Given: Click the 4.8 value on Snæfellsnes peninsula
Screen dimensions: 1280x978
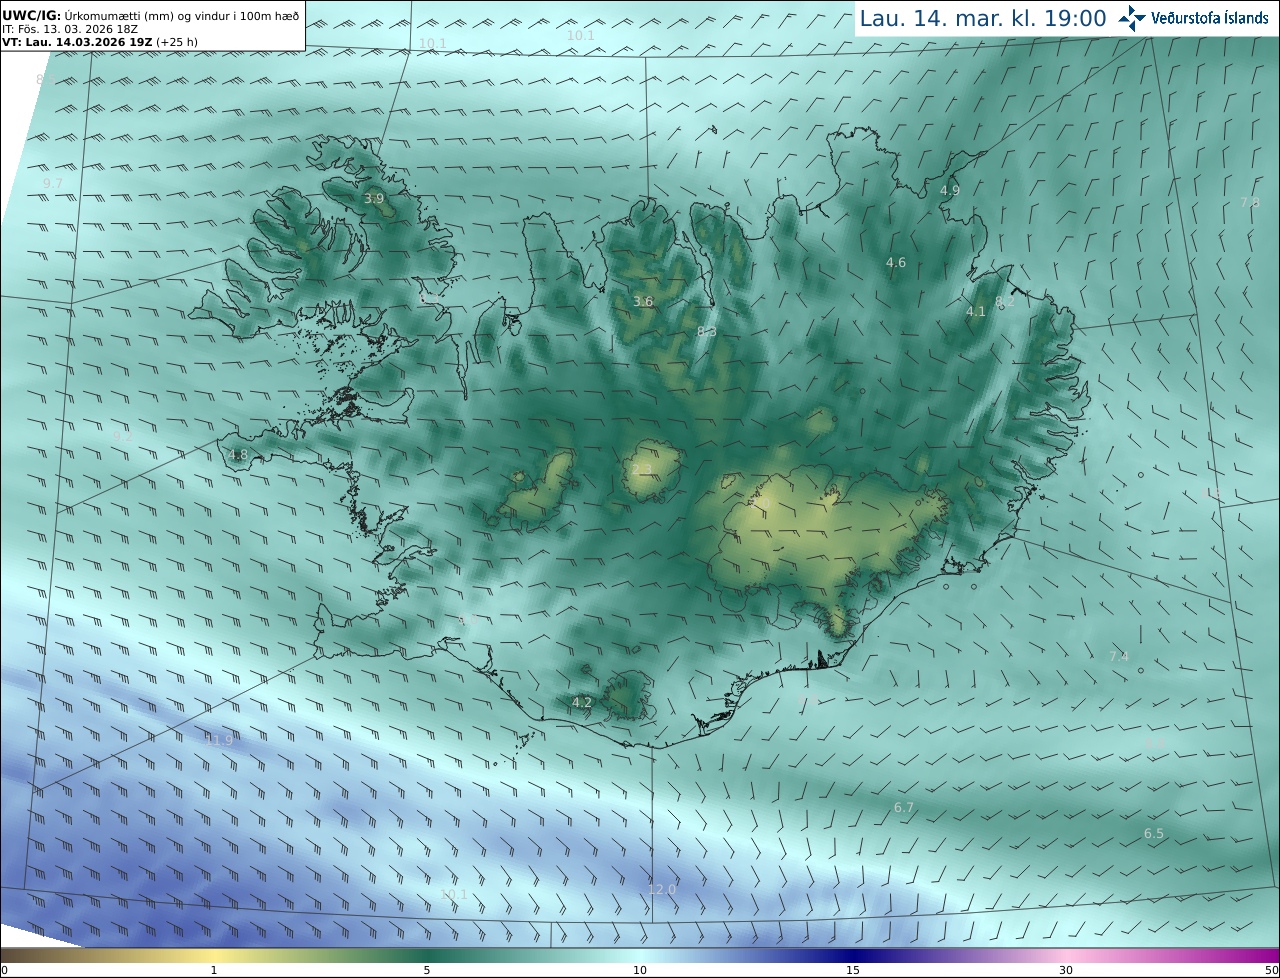Looking at the screenshot, I should point(238,455).
